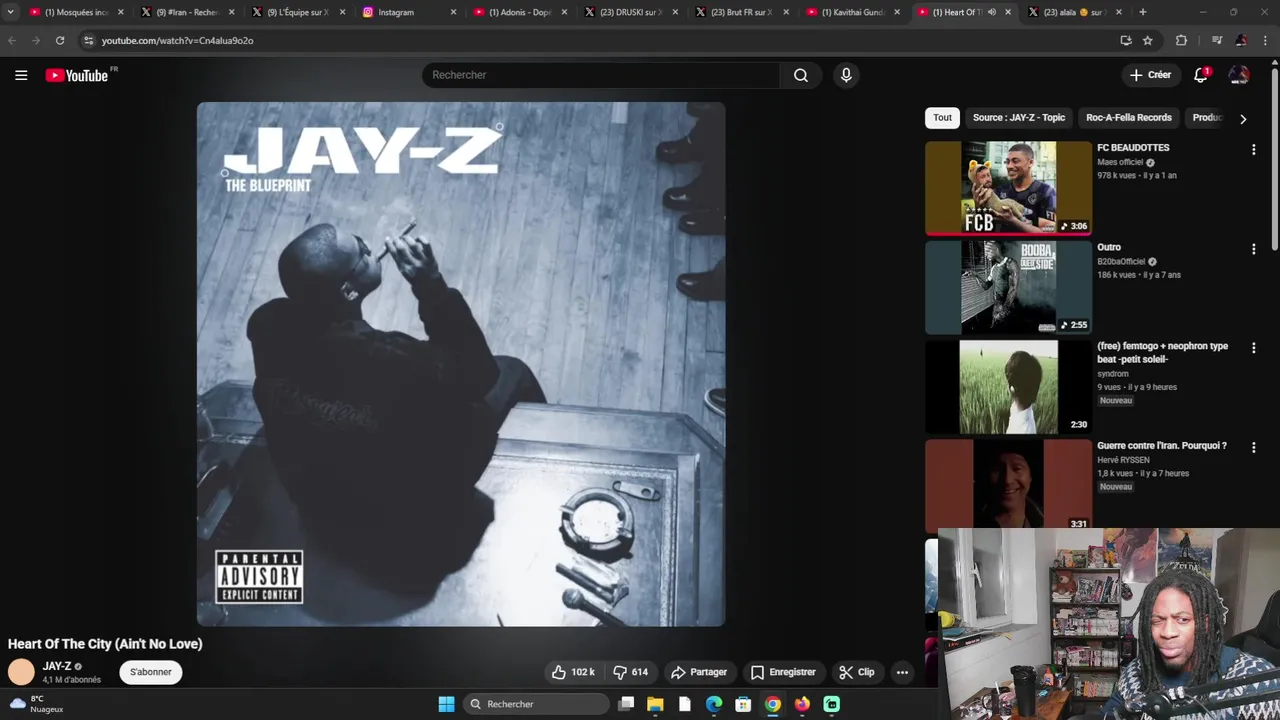Click the YouTube Rechercher search field
This screenshot has width=1280, height=720.
(x=600, y=75)
